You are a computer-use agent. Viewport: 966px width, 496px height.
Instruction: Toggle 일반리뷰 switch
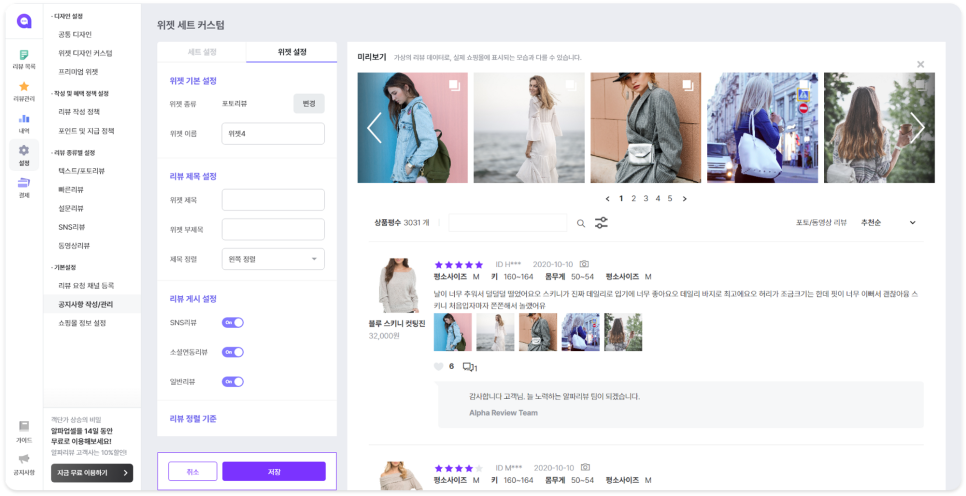pyautogui.click(x=233, y=381)
